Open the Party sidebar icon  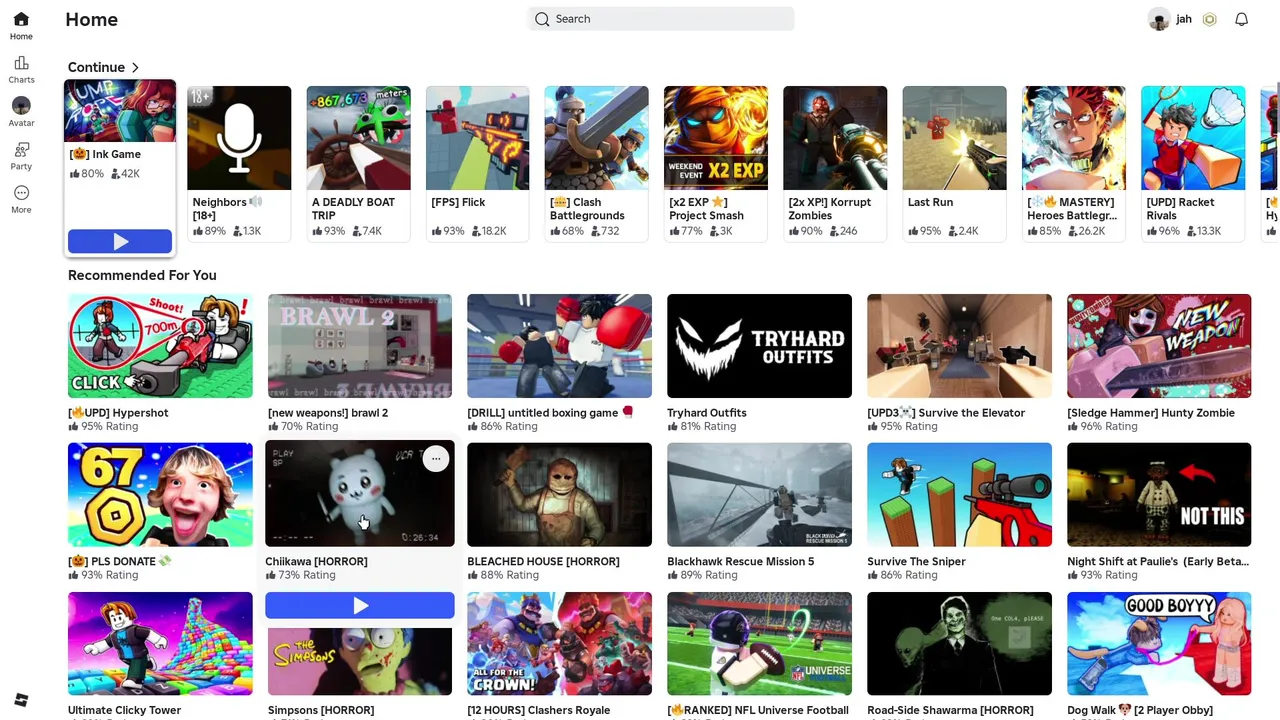click(21, 156)
